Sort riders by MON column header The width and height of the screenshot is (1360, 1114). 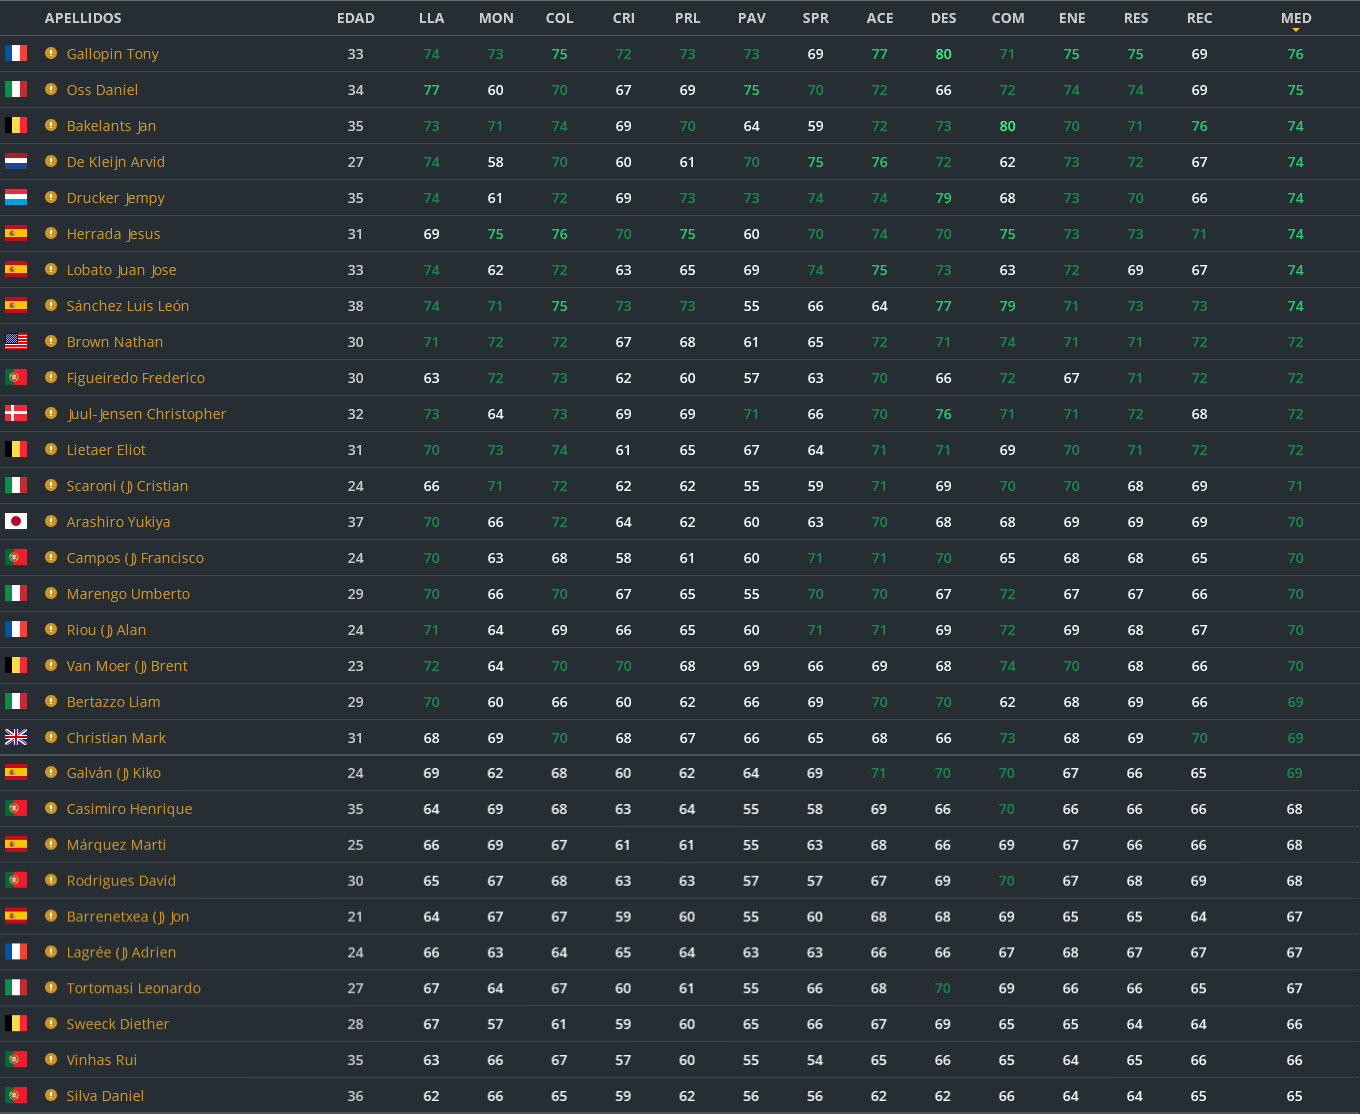[x=496, y=18]
